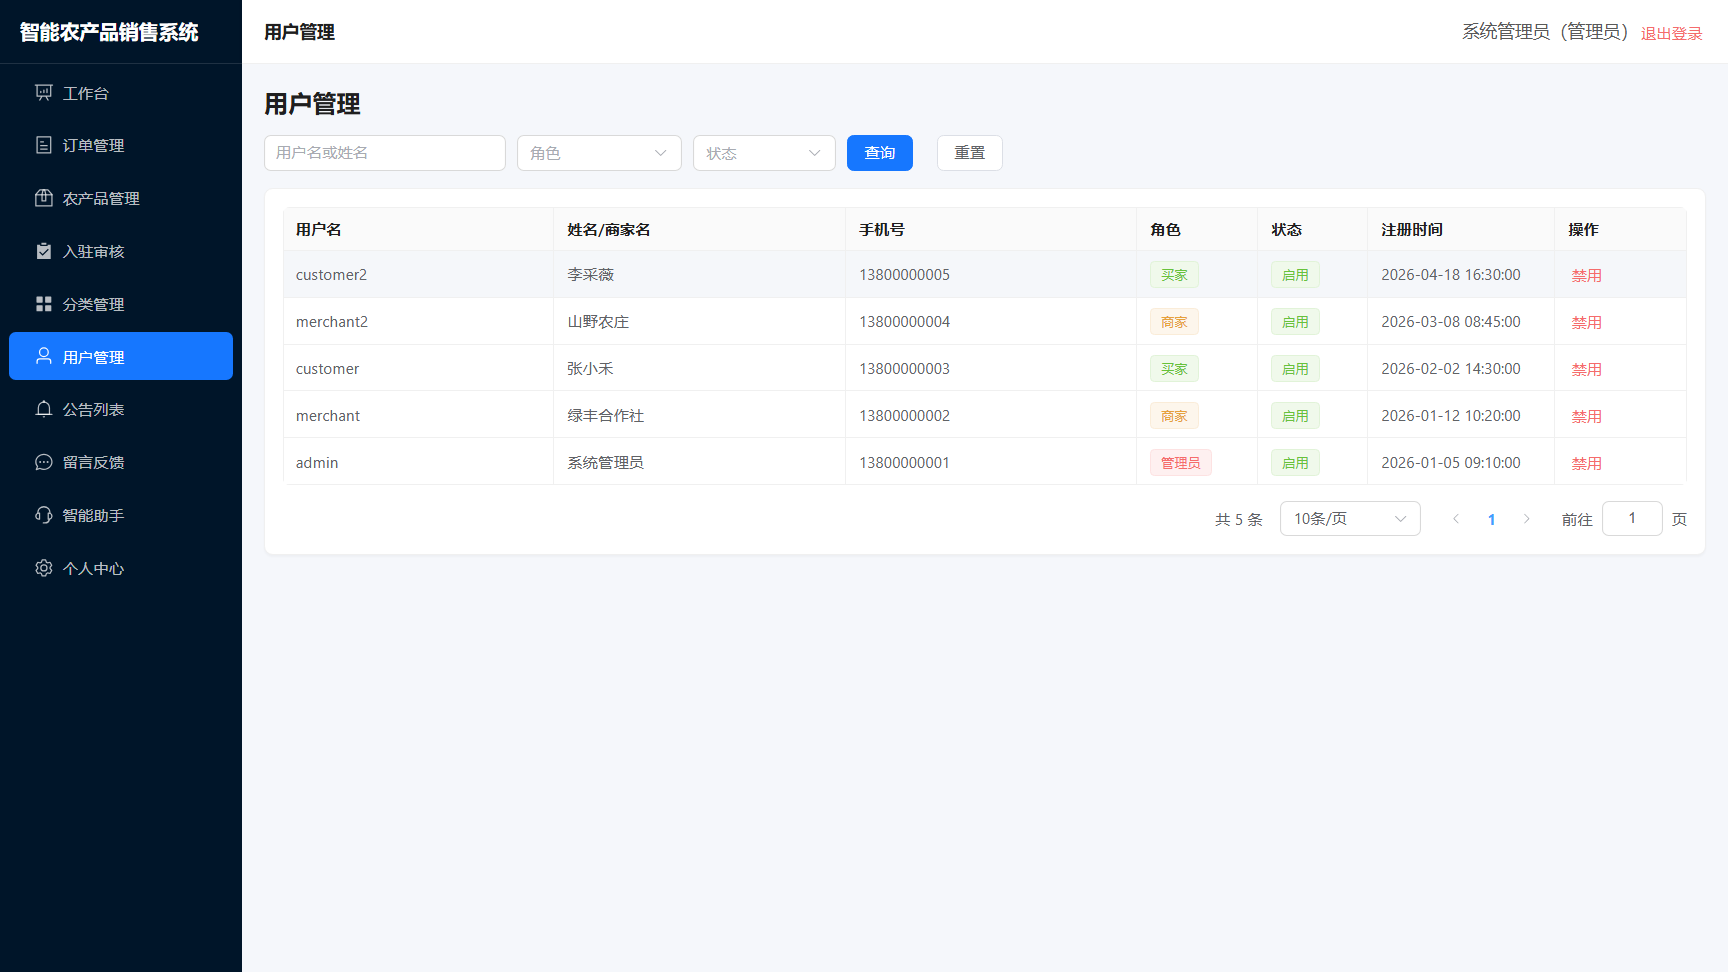Click the 管理员 role tag

tap(1180, 463)
